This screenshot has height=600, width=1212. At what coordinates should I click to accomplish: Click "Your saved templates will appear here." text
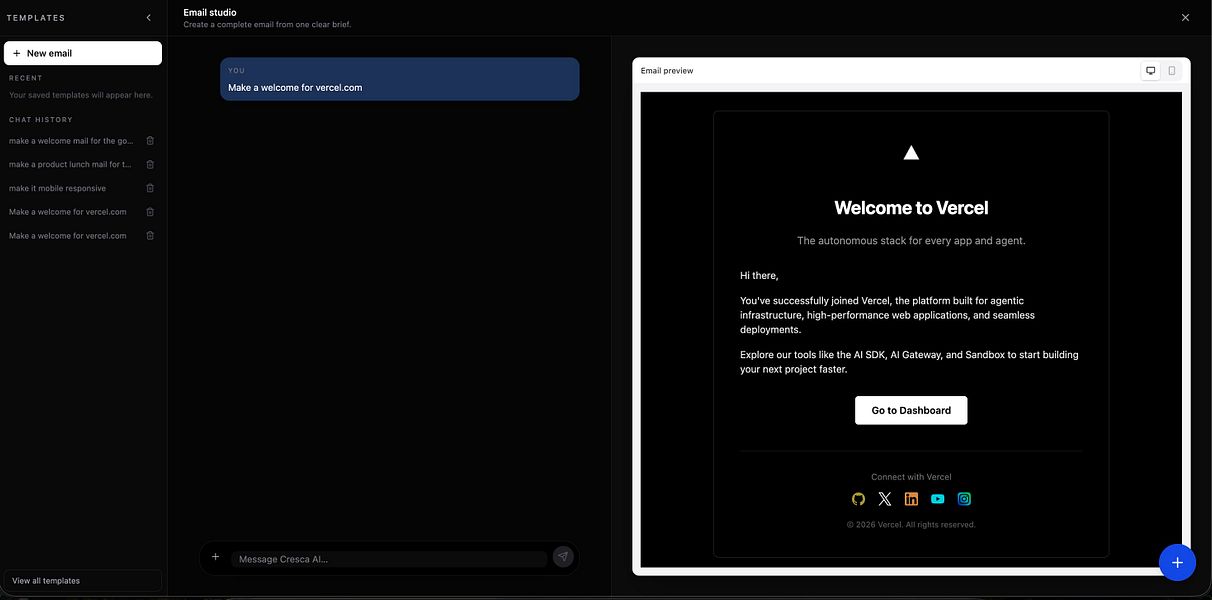point(80,95)
